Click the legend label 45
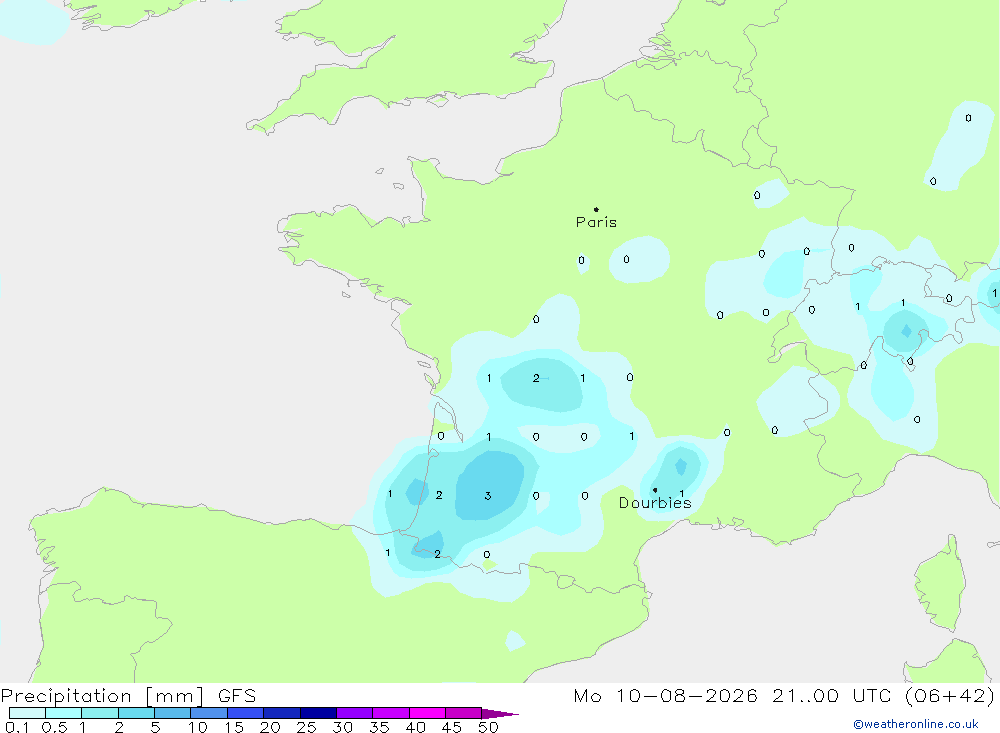This screenshot has height=733, width=1000. [x=452, y=727]
